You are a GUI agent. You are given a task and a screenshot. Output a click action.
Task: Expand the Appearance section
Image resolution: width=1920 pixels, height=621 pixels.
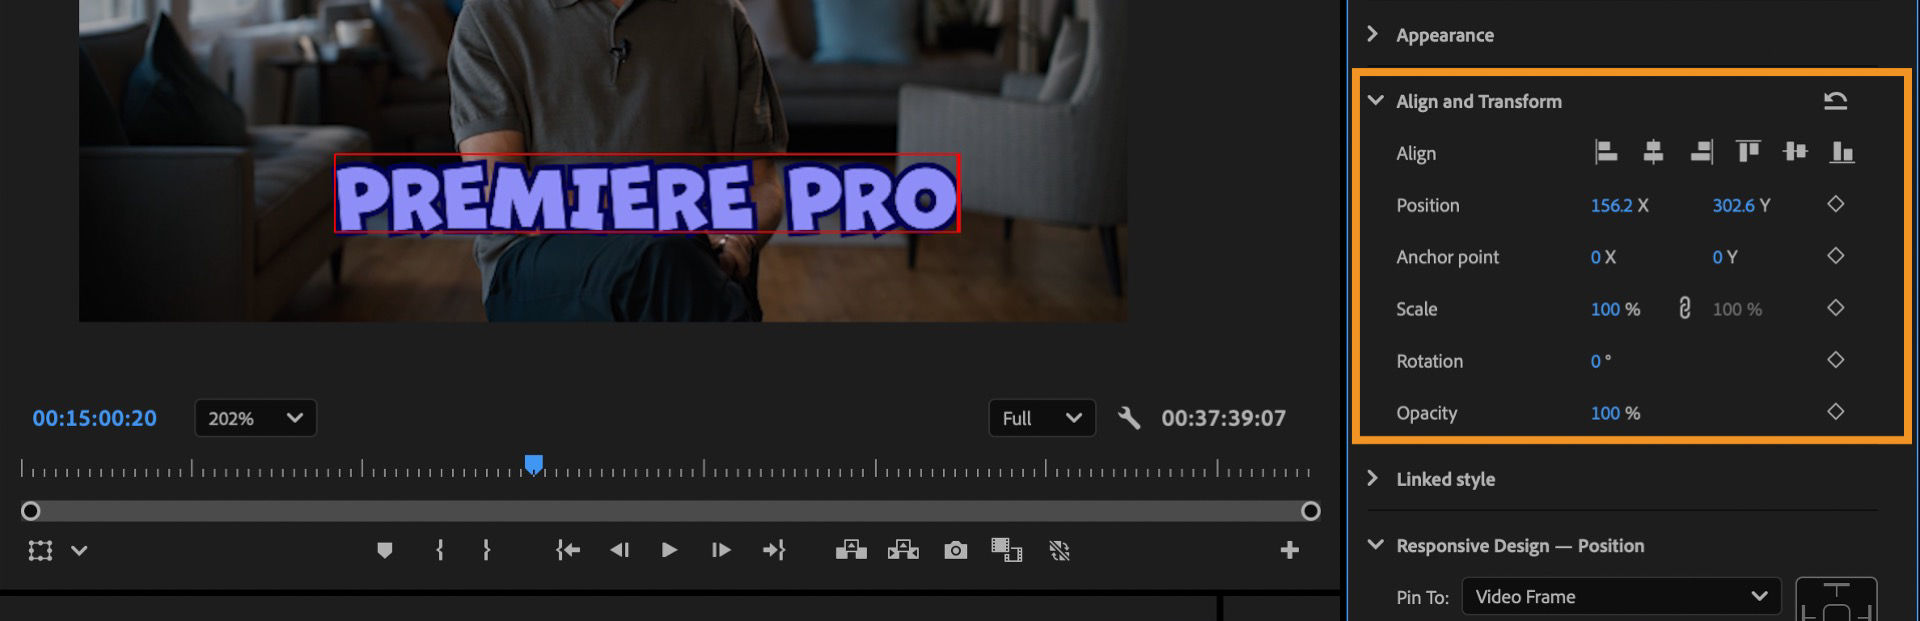pos(1373,34)
